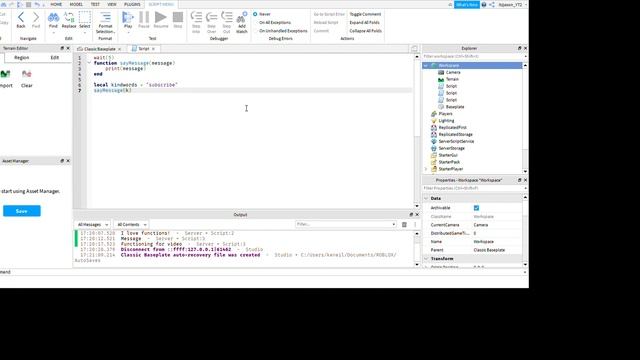Select the Never debug errors option
The width and height of the screenshot is (640, 360).
point(255,14)
